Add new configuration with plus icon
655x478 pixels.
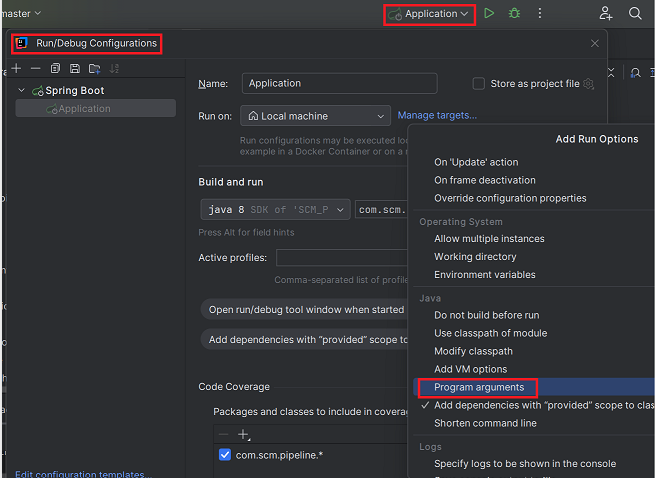tap(16, 68)
